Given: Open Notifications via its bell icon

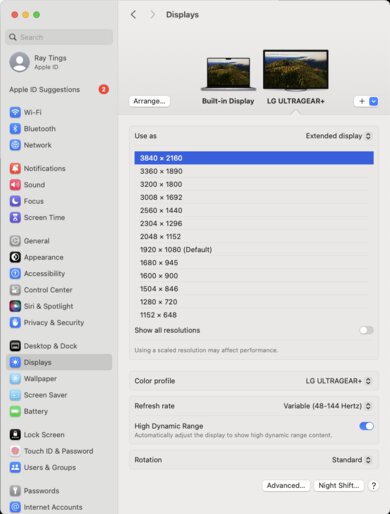Looking at the screenshot, I should [15, 168].
